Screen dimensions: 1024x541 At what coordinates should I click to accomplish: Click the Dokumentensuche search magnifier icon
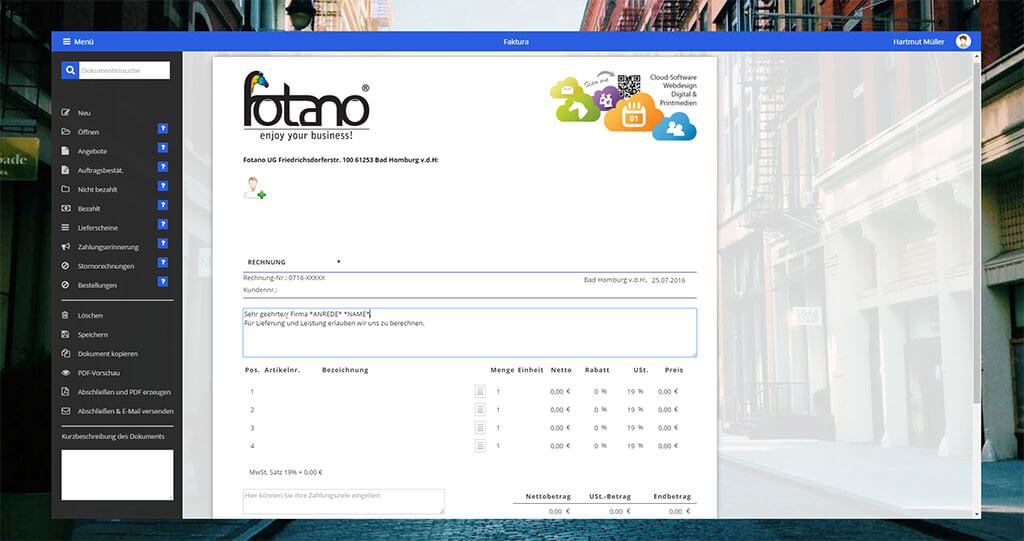coord(70,70)
